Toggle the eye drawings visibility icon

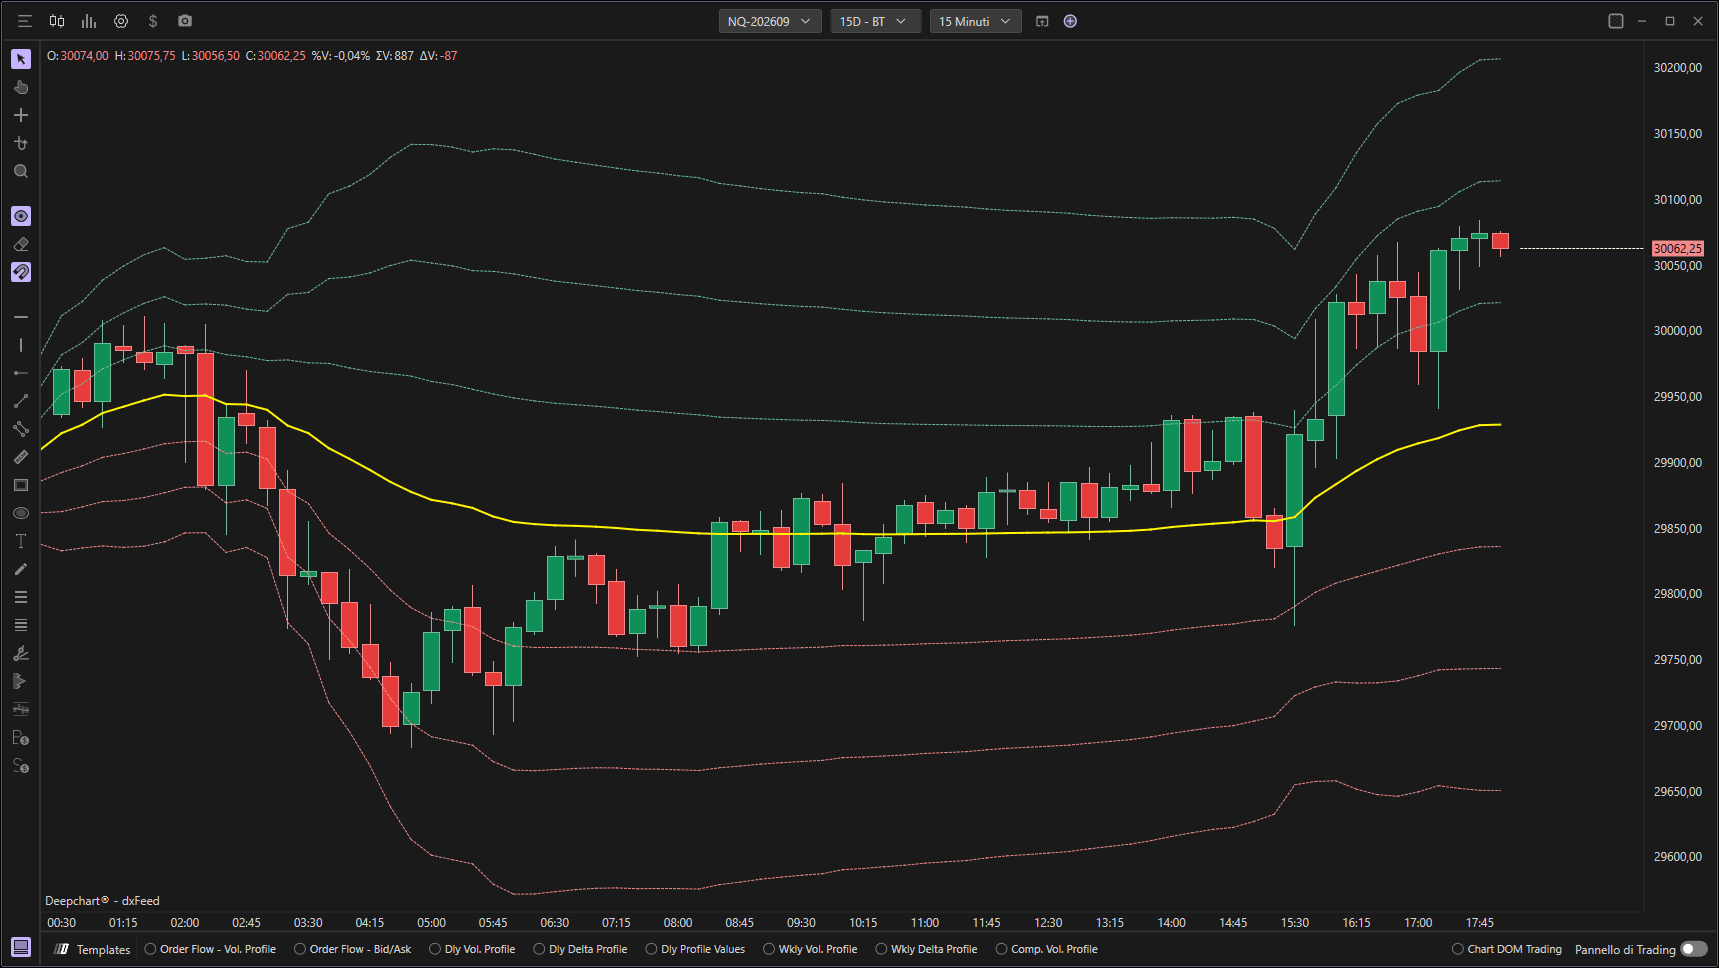pyautogui.click(x=21, y=216)
